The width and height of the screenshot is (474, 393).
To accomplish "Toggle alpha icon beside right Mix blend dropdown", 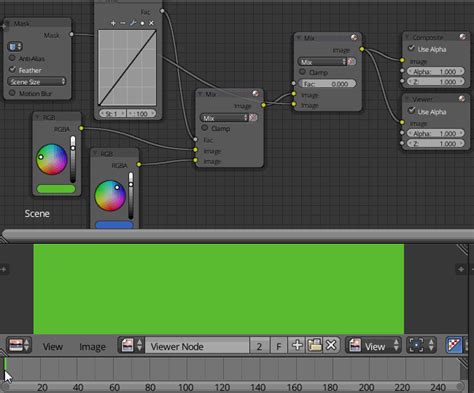I will coord(351,62).
